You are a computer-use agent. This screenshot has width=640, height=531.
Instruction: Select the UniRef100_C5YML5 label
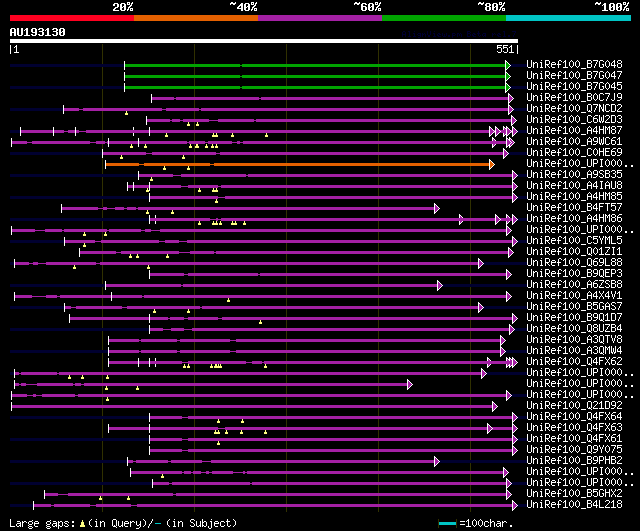pos(574,241)
